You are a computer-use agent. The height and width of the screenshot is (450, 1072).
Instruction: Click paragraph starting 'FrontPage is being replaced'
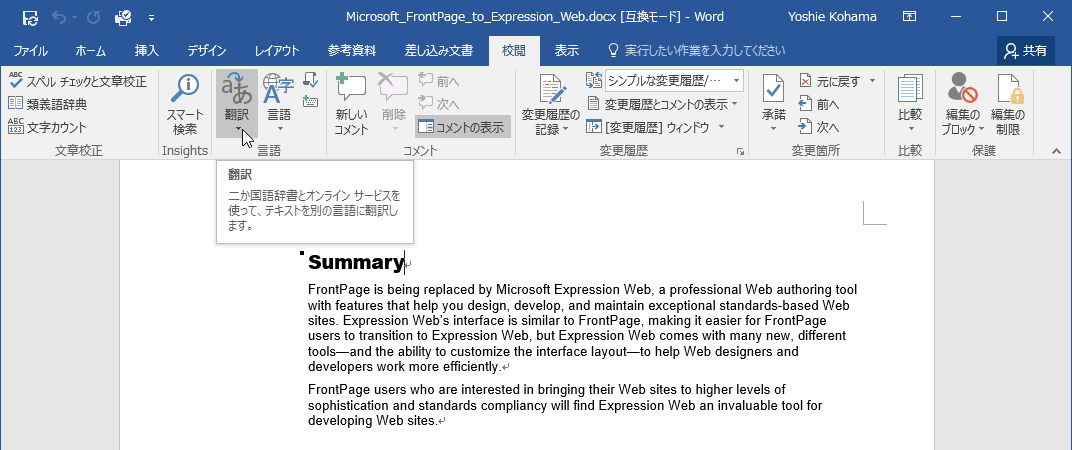(x=582, y=328)
